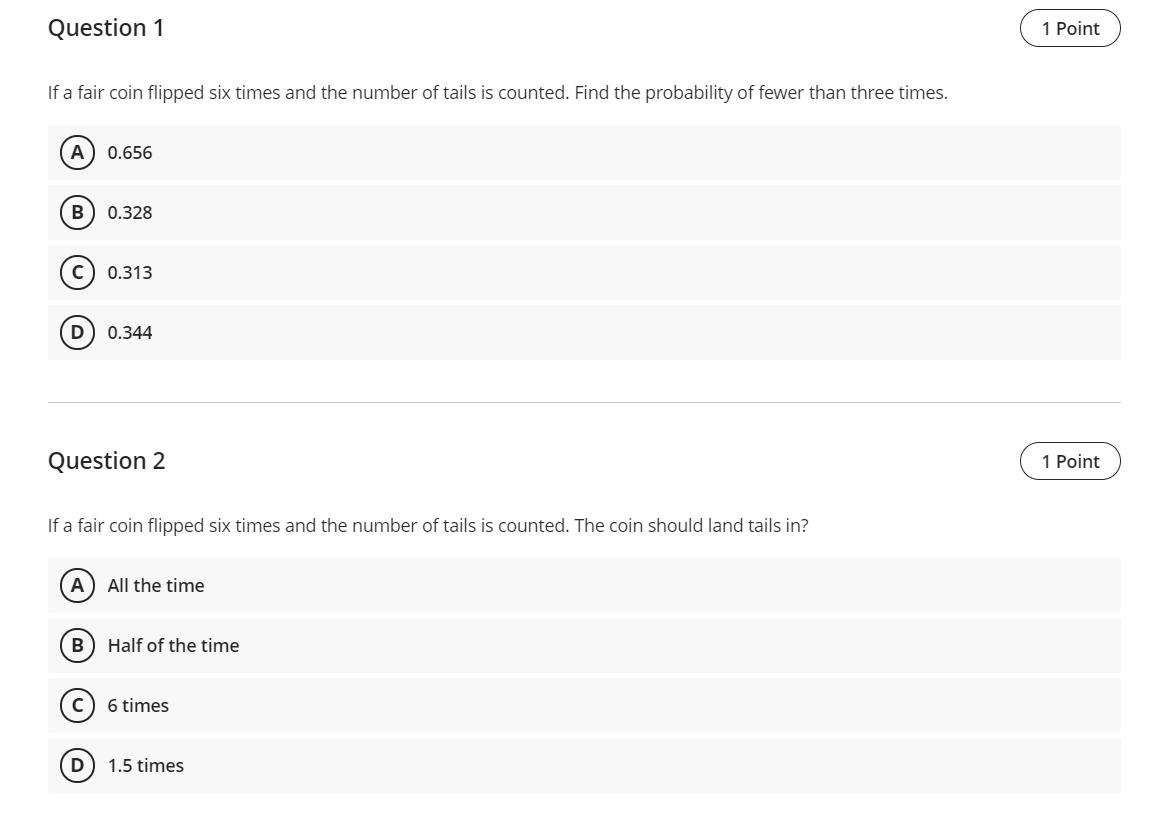
Task: Click the Question 1 heading
Action: (107, 28)
